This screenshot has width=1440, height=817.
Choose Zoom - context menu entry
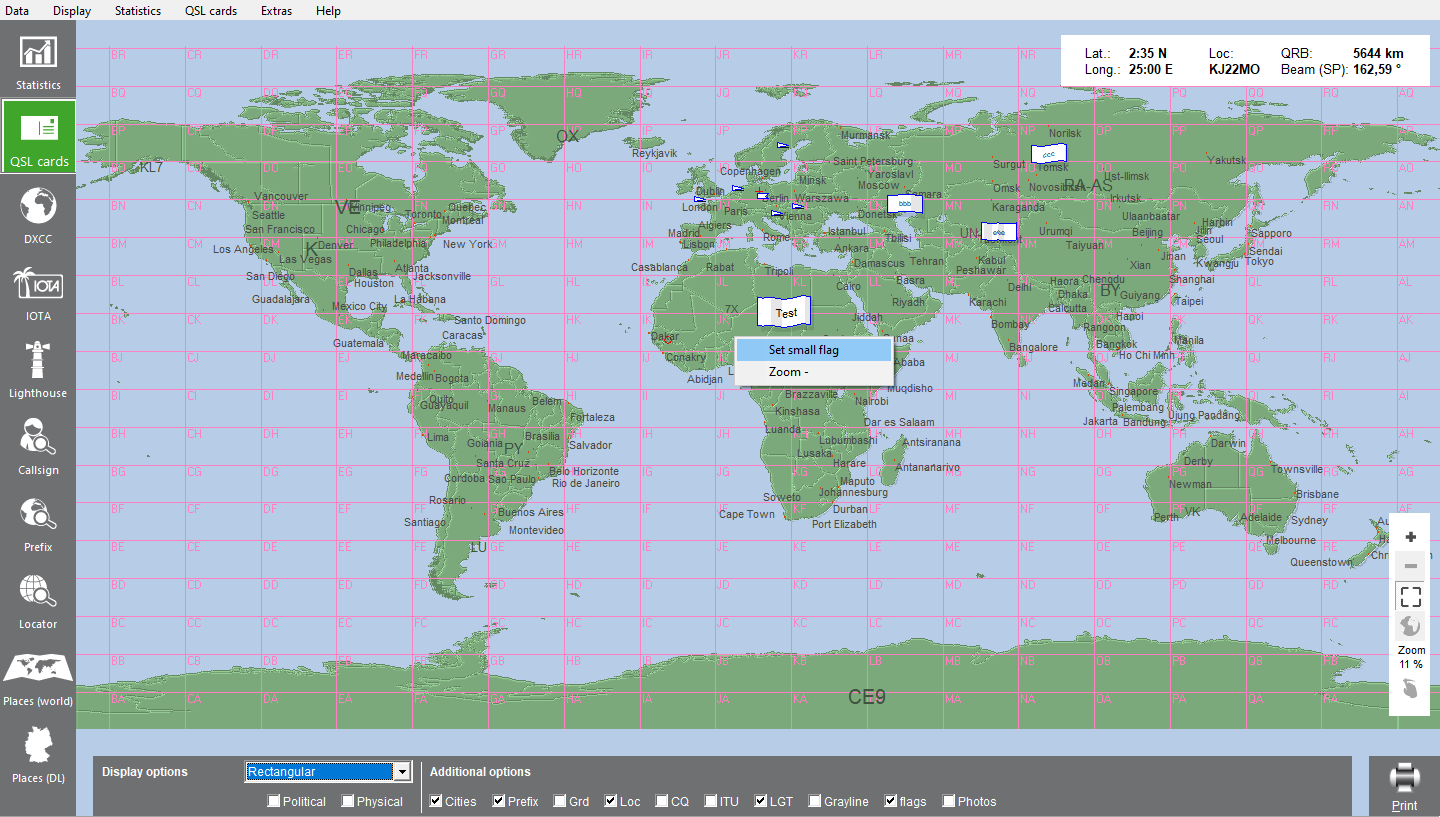tap(813, 372)
